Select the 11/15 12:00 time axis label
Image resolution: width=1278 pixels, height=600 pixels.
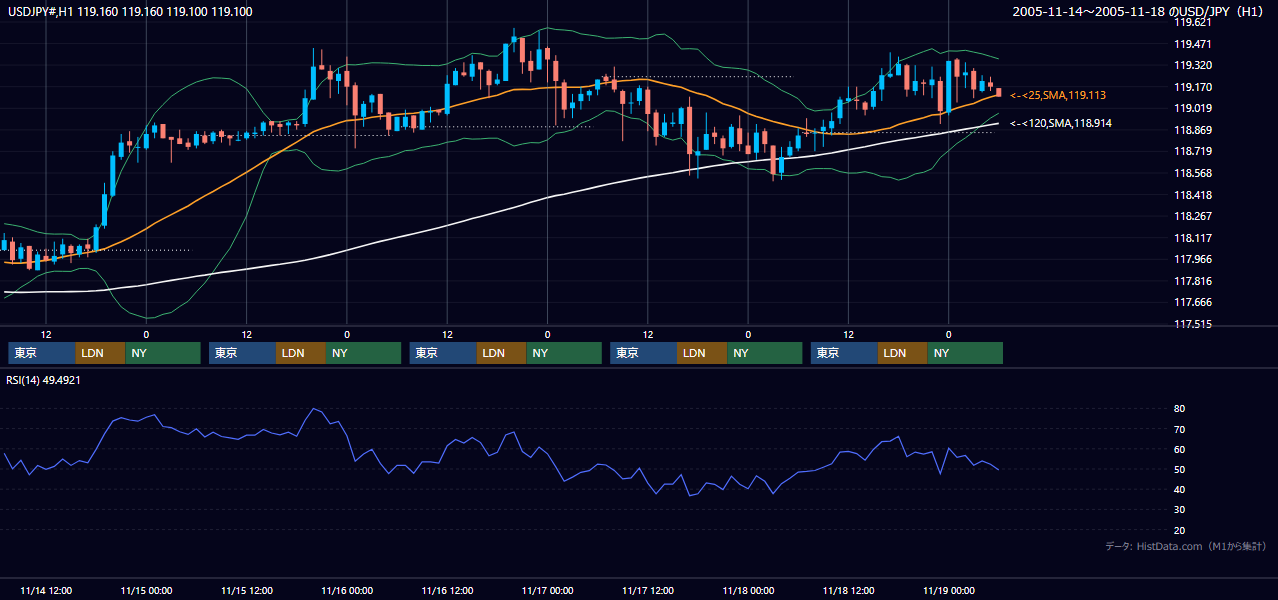tap(247, 590)
